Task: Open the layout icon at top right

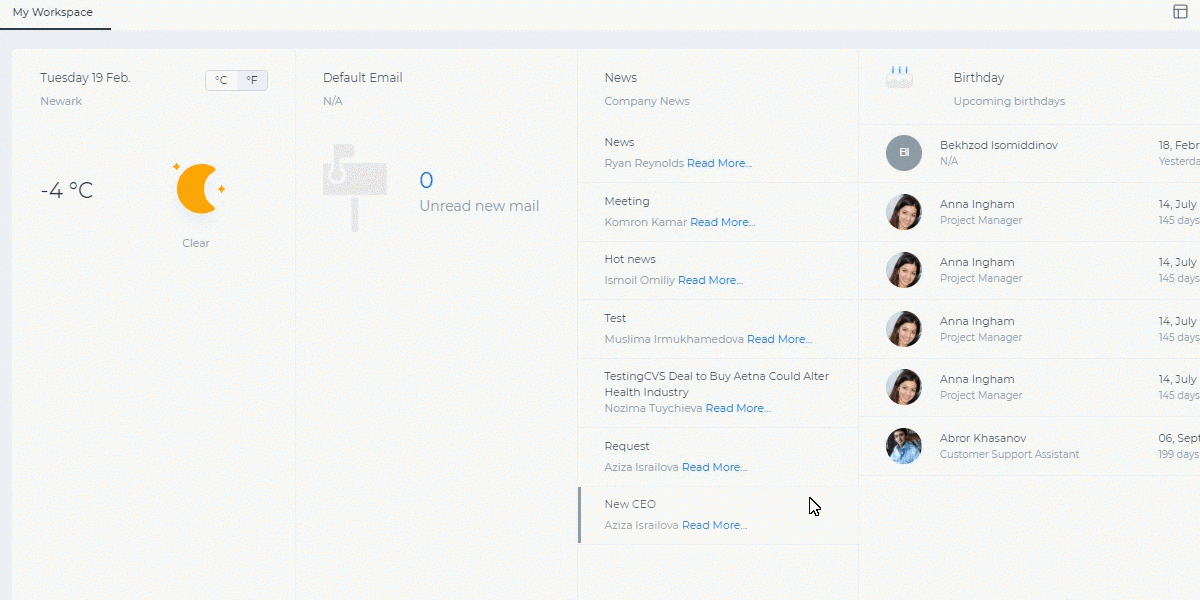Action: click(1179, 12)
